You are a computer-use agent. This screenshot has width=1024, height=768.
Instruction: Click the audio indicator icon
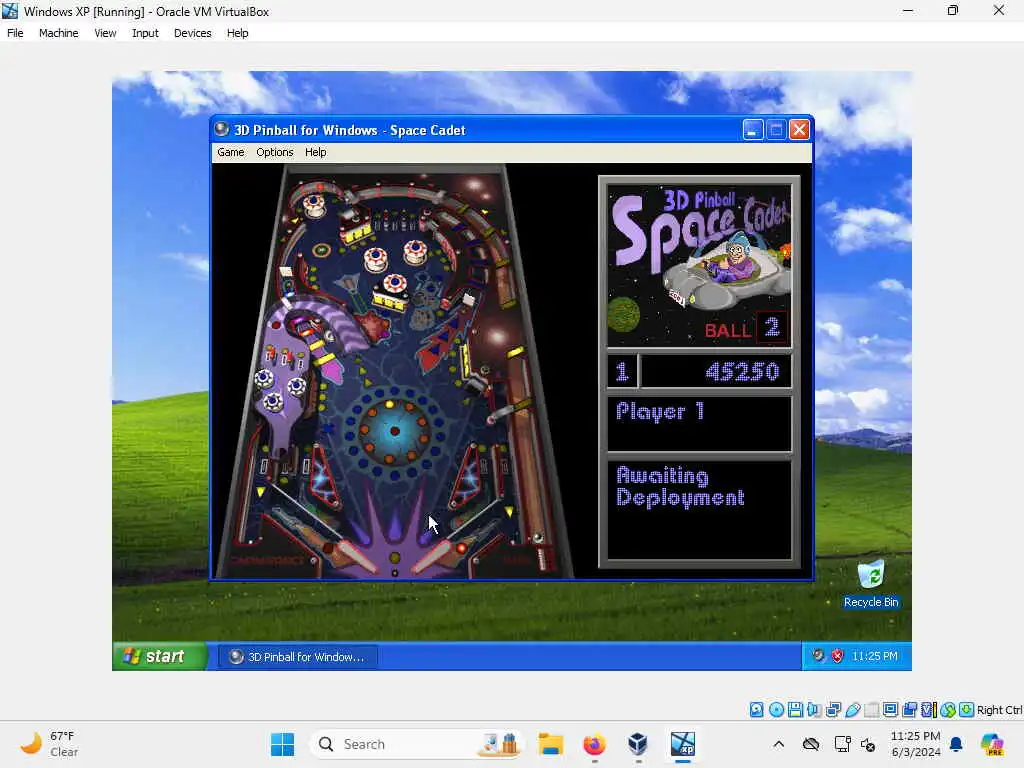814,710
